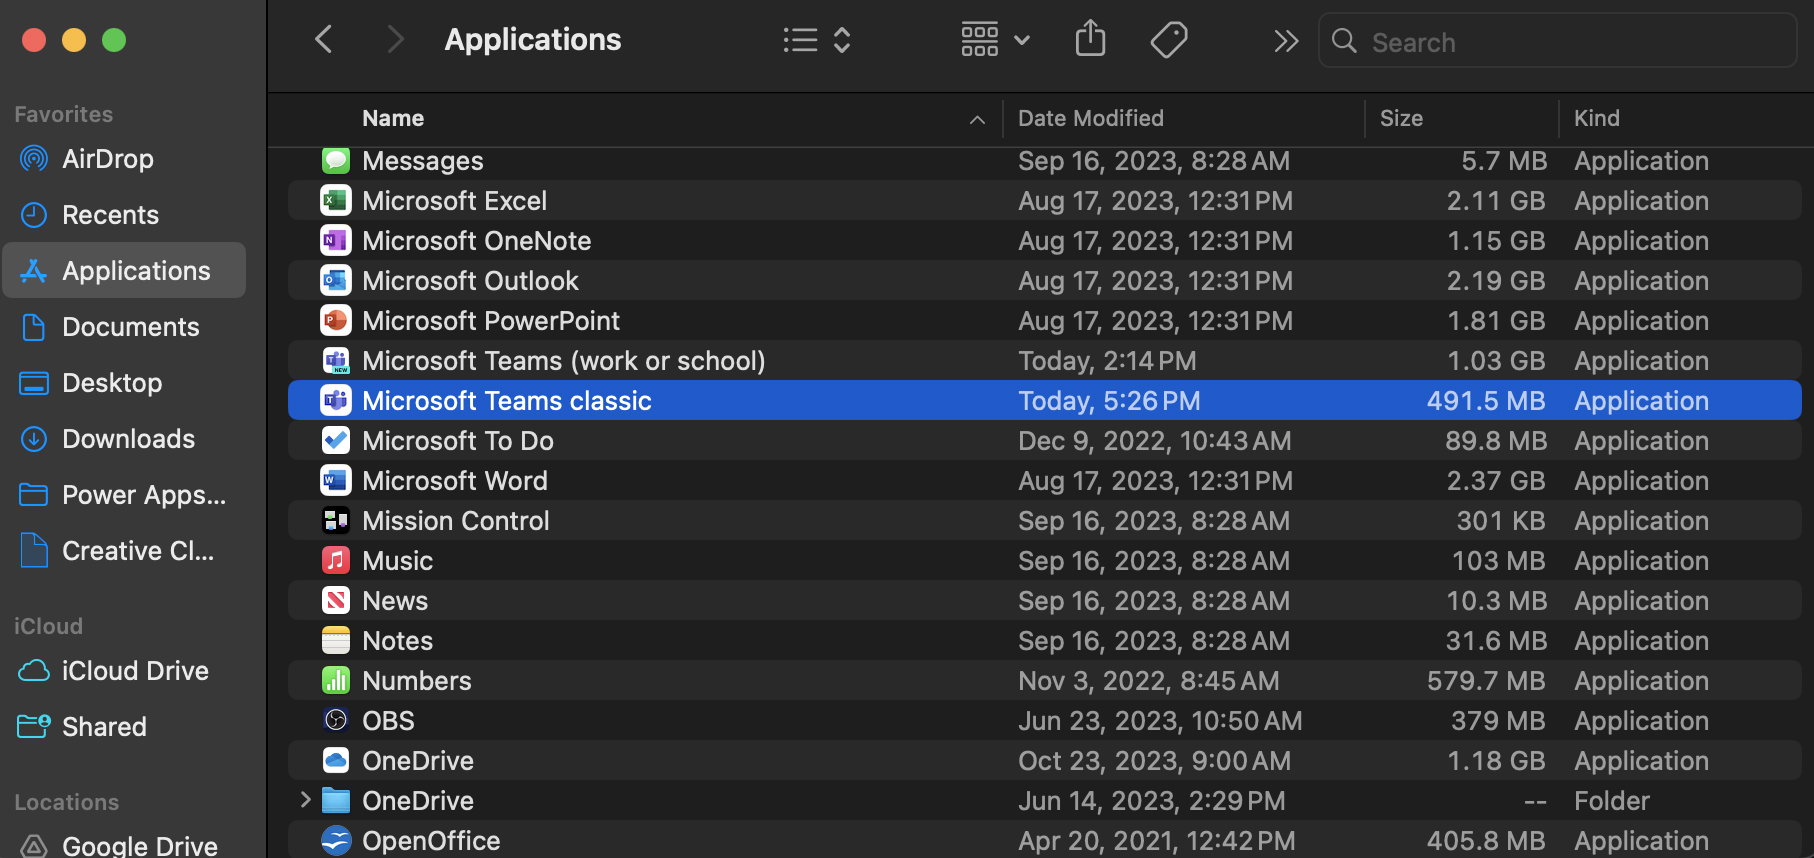The width and height of the screenshot is (1814, 858).
Task: Select the Microsoft Outlook name text
Action: [470, 281]
